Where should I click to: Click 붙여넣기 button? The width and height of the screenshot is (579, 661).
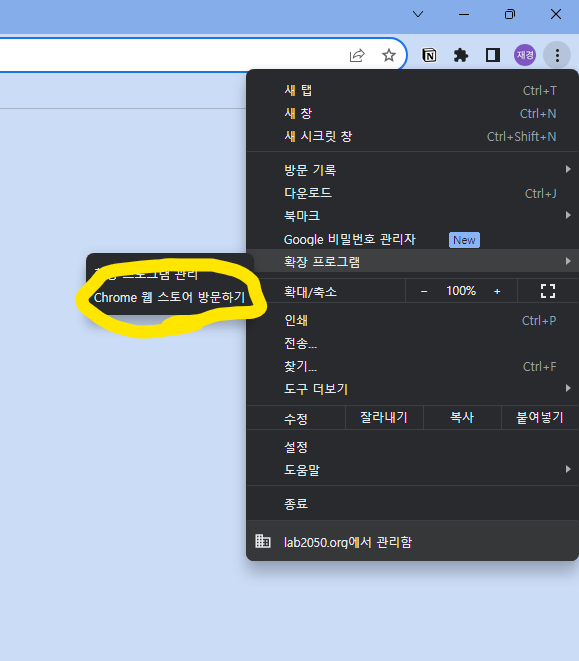[540, 418]
